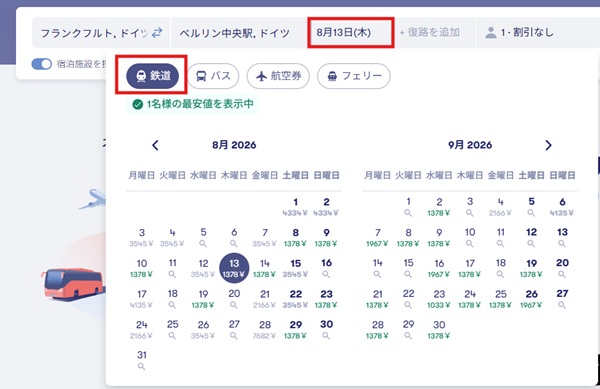Choose the 航空券 flight option
600x389 pixels.
pos(278,76)
